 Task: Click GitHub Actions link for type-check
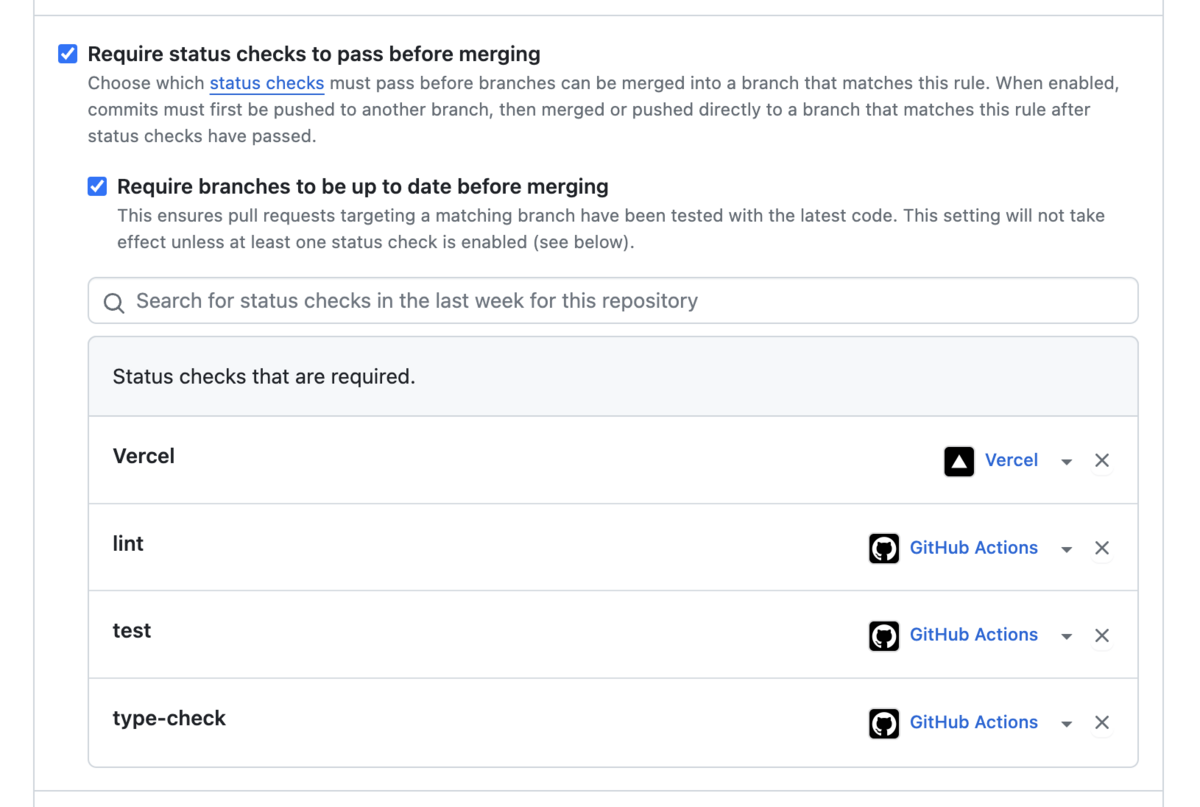973,722
